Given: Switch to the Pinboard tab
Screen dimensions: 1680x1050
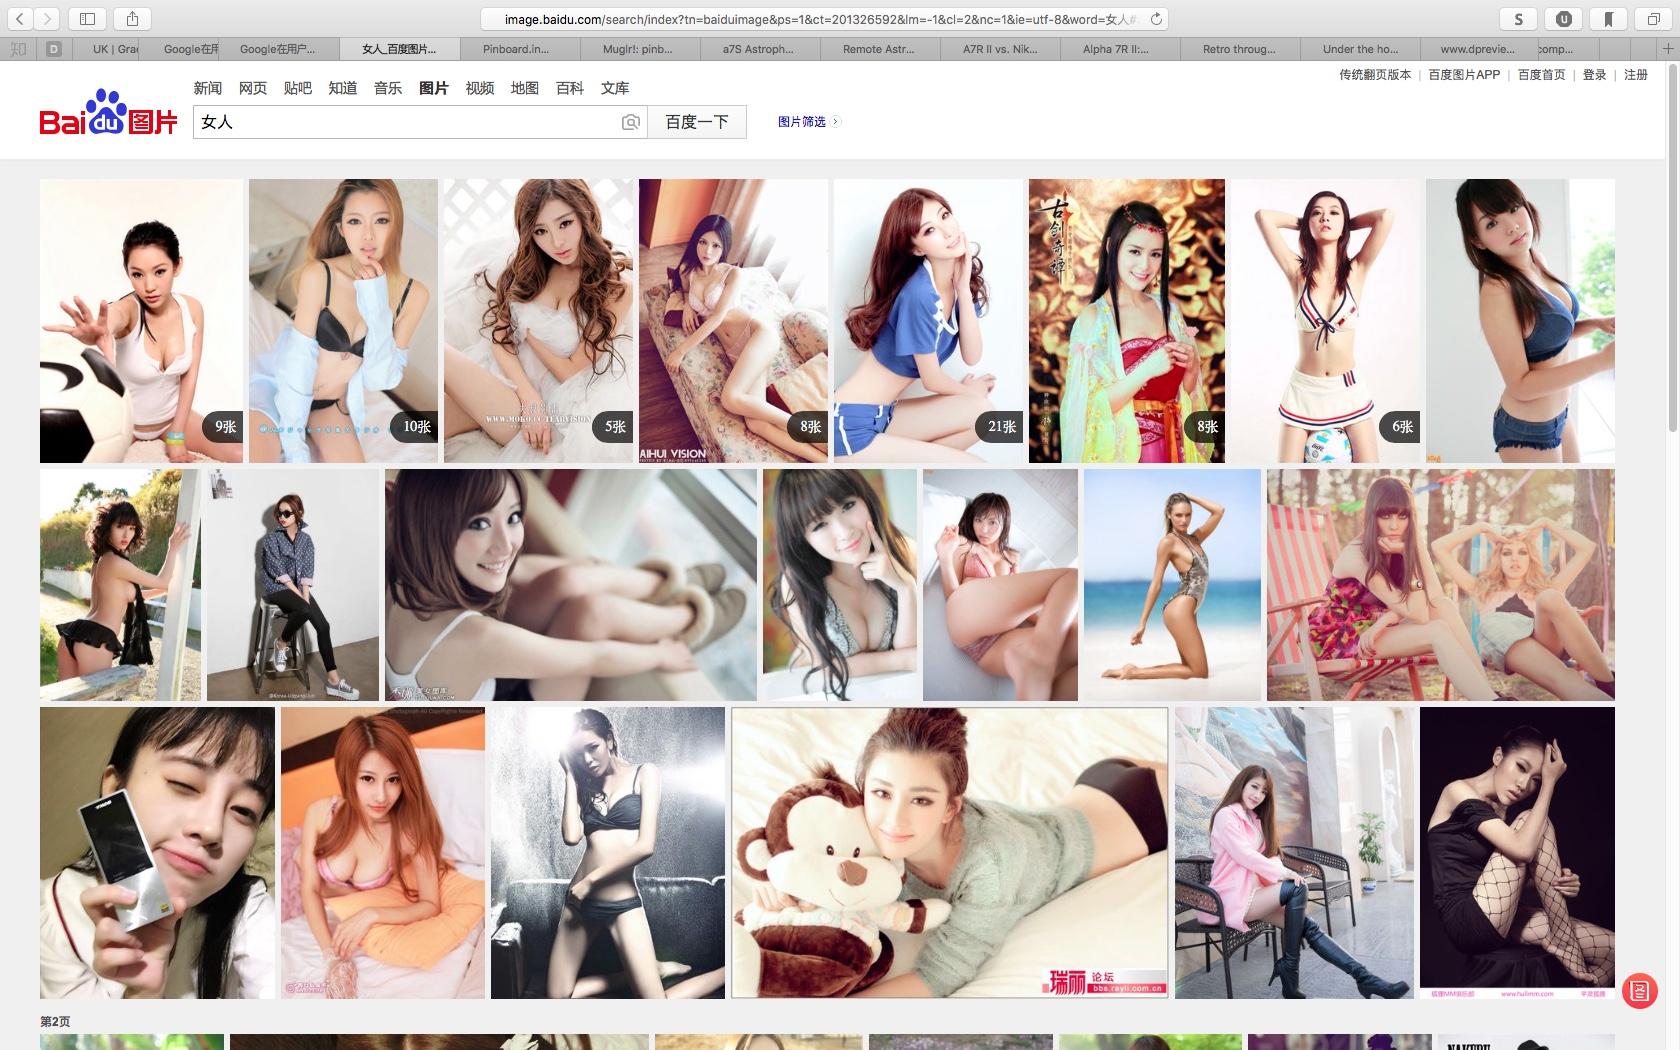Looking at the screenshot, I should coord(520,49).
